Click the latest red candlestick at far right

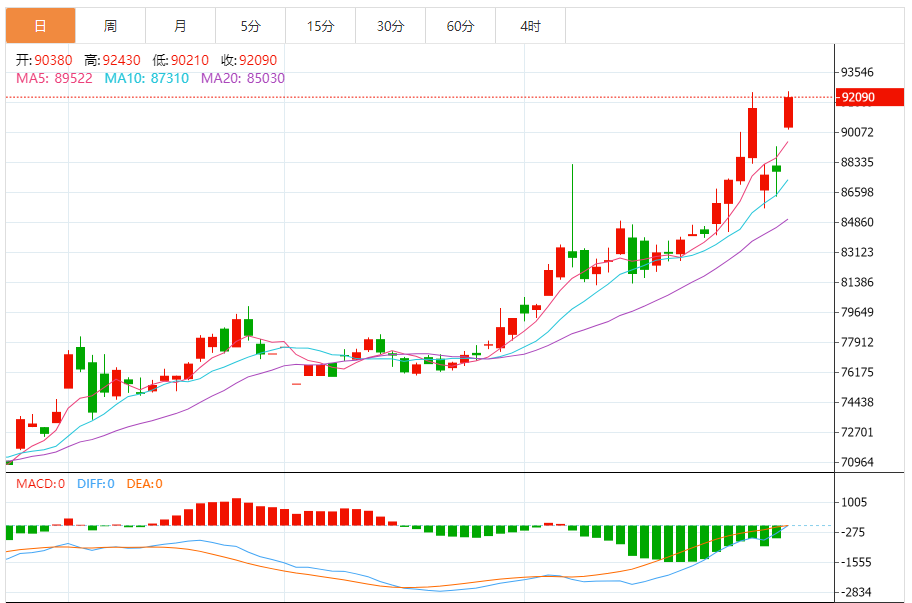click(788, 112)
